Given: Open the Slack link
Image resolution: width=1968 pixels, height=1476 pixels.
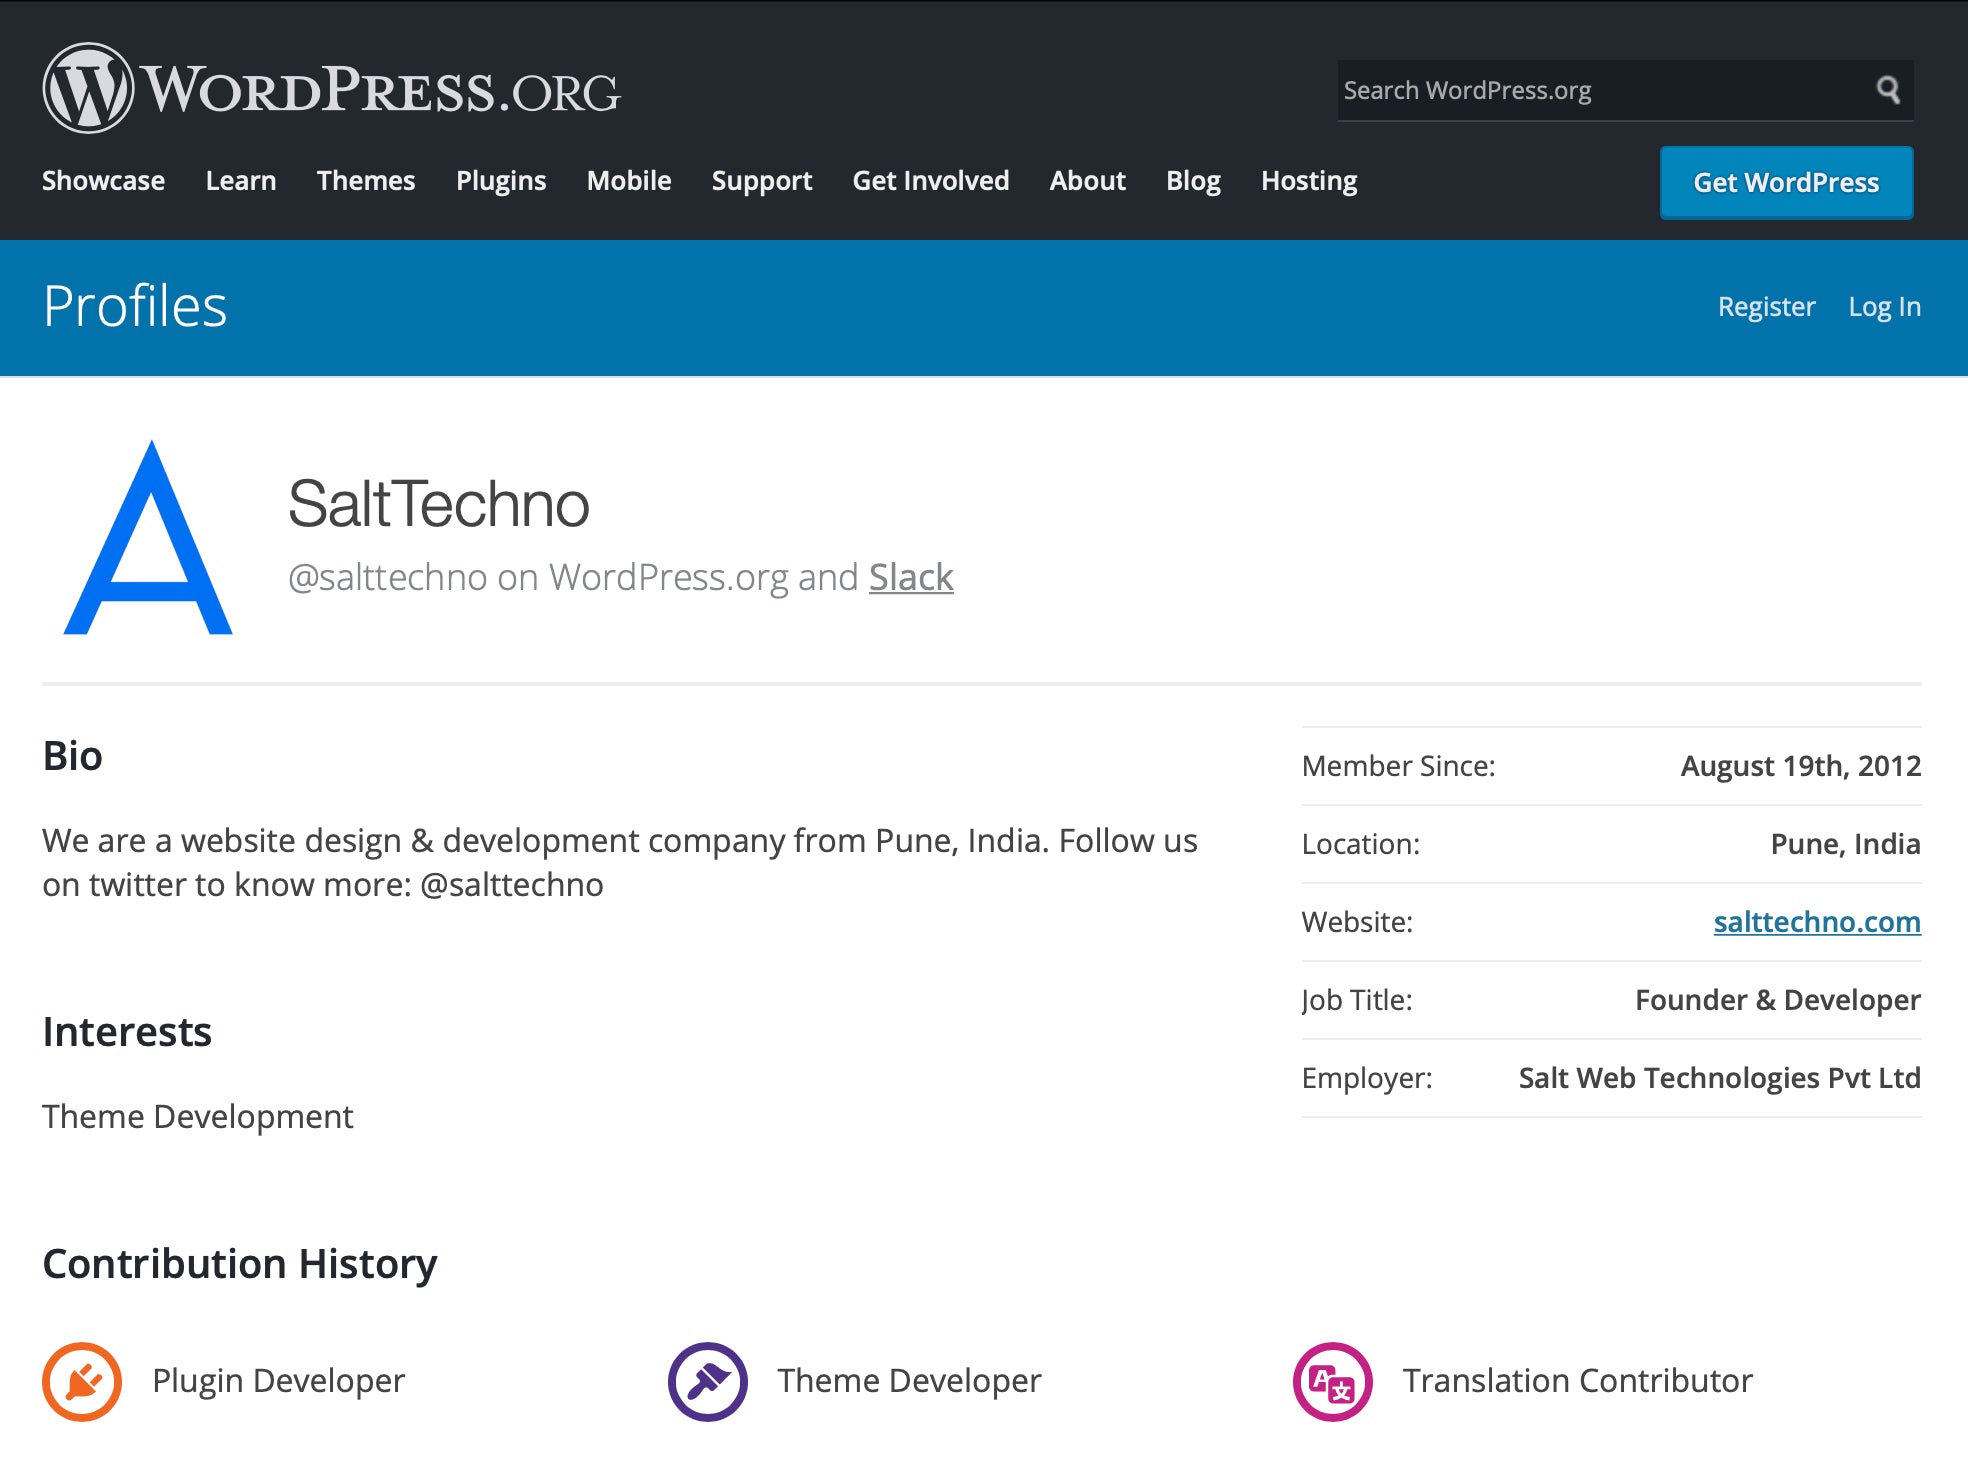Looking at the screenshot, I should coord(909,577).
